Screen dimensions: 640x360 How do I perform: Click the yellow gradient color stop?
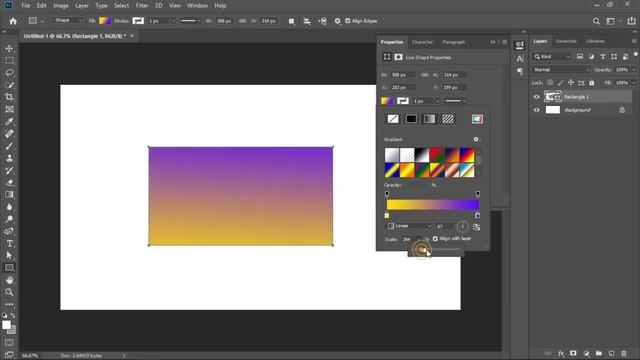click(387, 216)
